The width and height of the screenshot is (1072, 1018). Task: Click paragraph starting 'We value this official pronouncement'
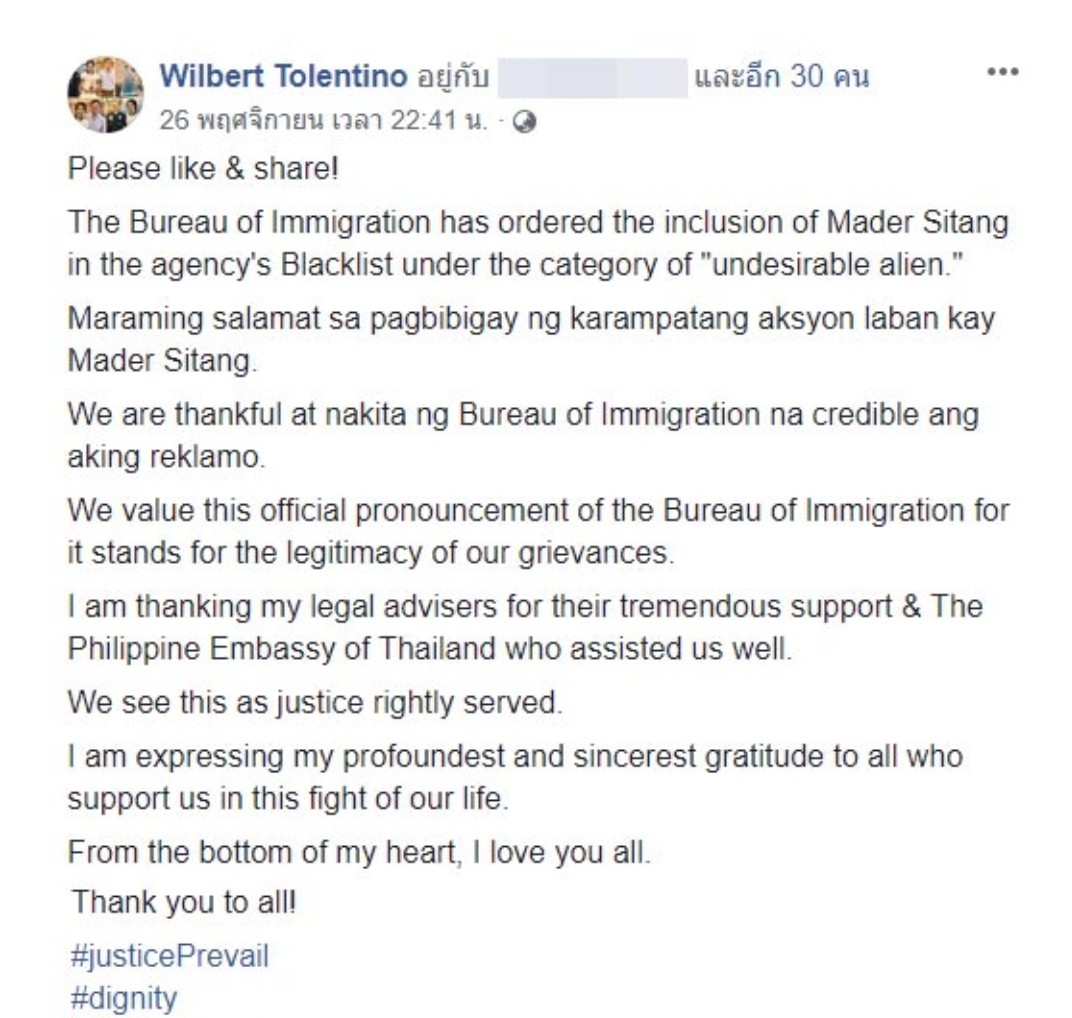[538, 531]
